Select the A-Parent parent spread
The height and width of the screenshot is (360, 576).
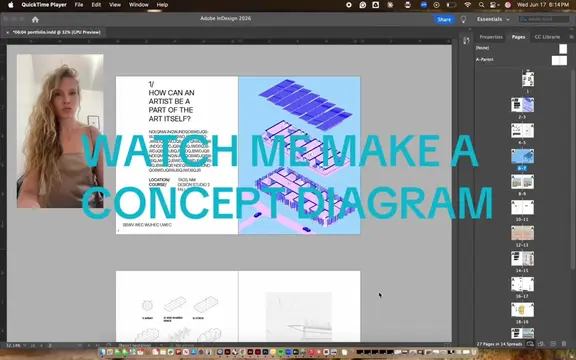tap(521, 60)
